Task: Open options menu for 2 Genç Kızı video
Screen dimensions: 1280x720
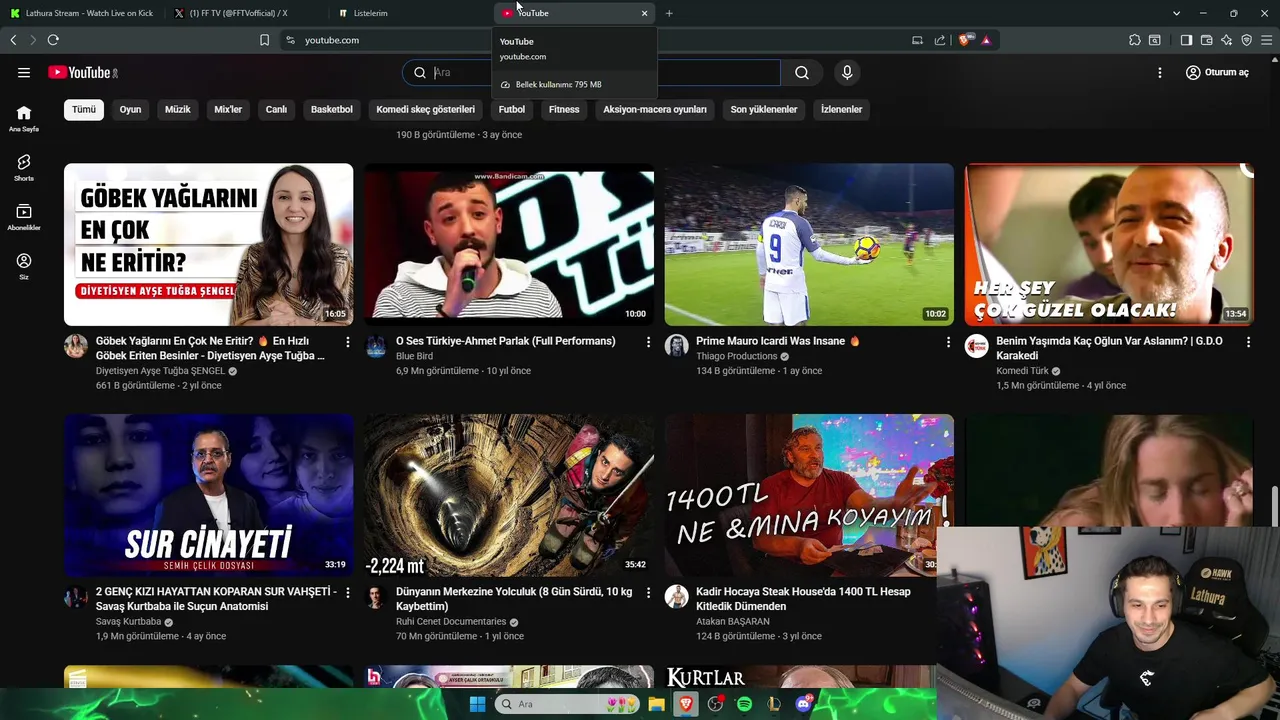Action: (x=348, y=592)
